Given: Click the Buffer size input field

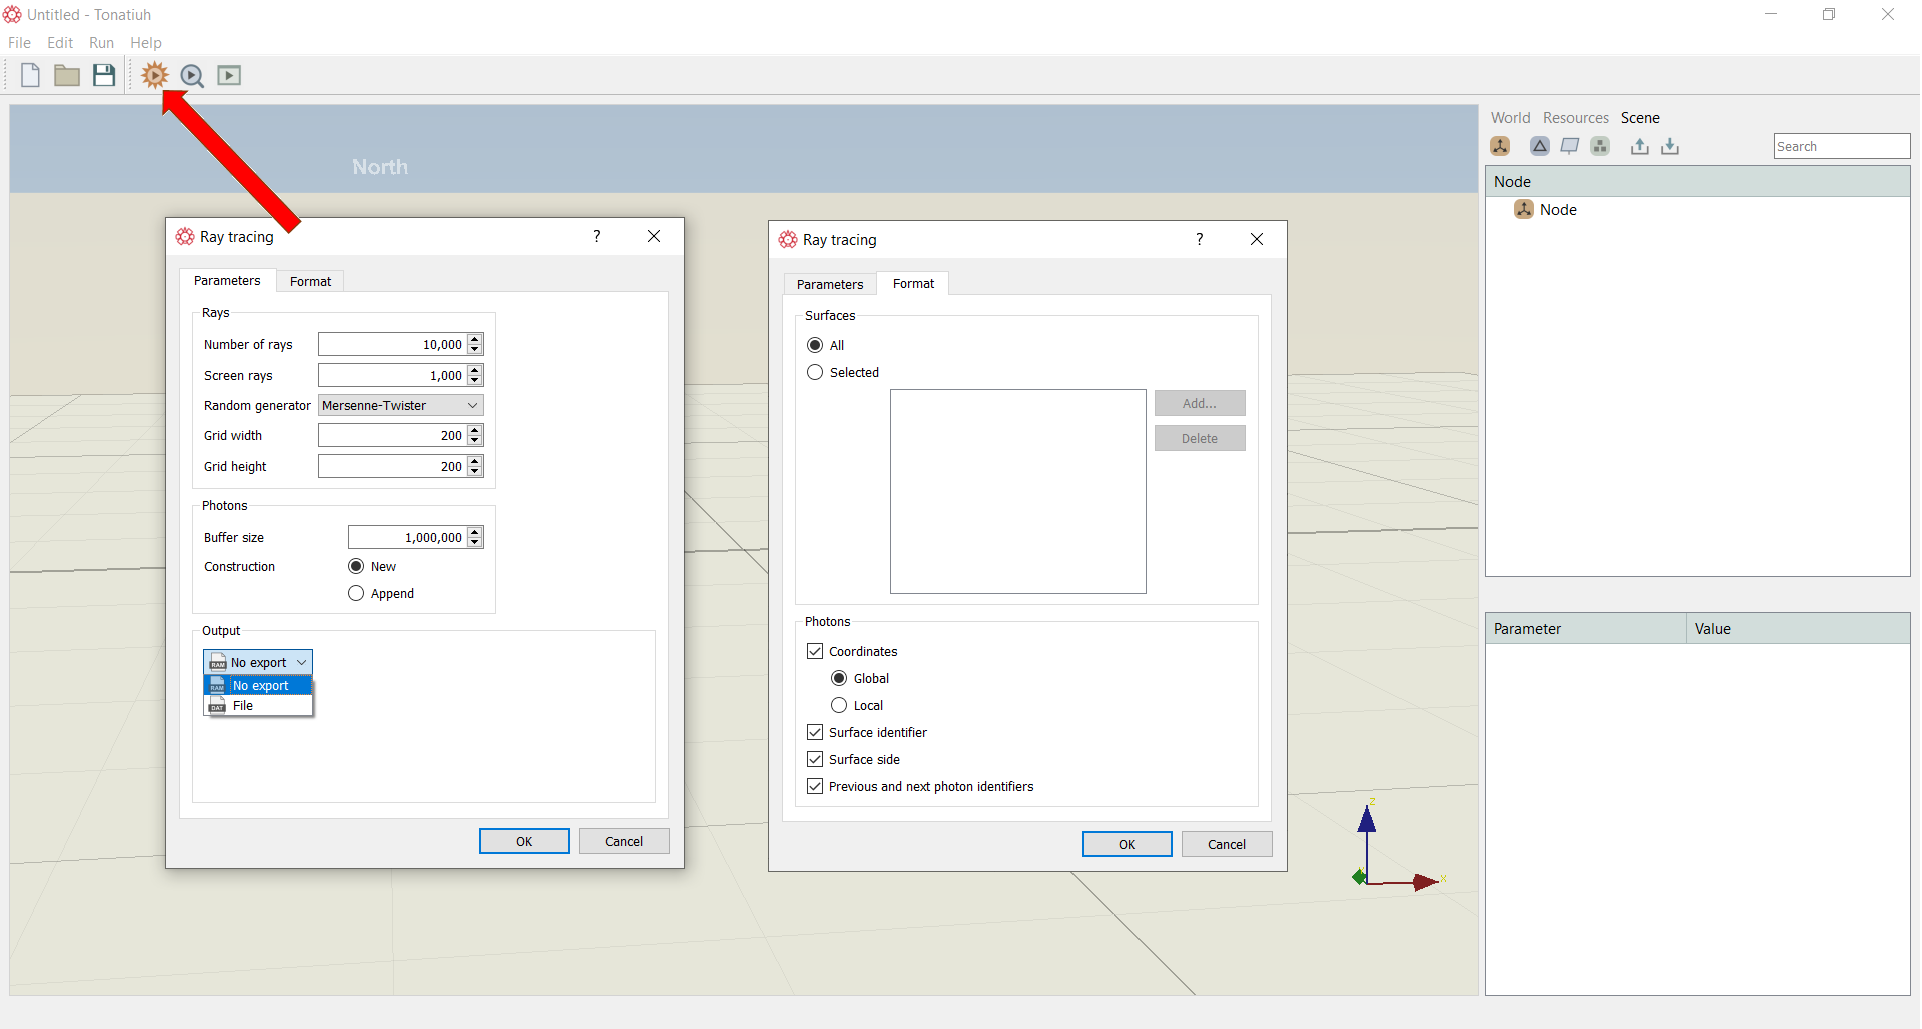Looking at the screenshot, I should (407, 537).
